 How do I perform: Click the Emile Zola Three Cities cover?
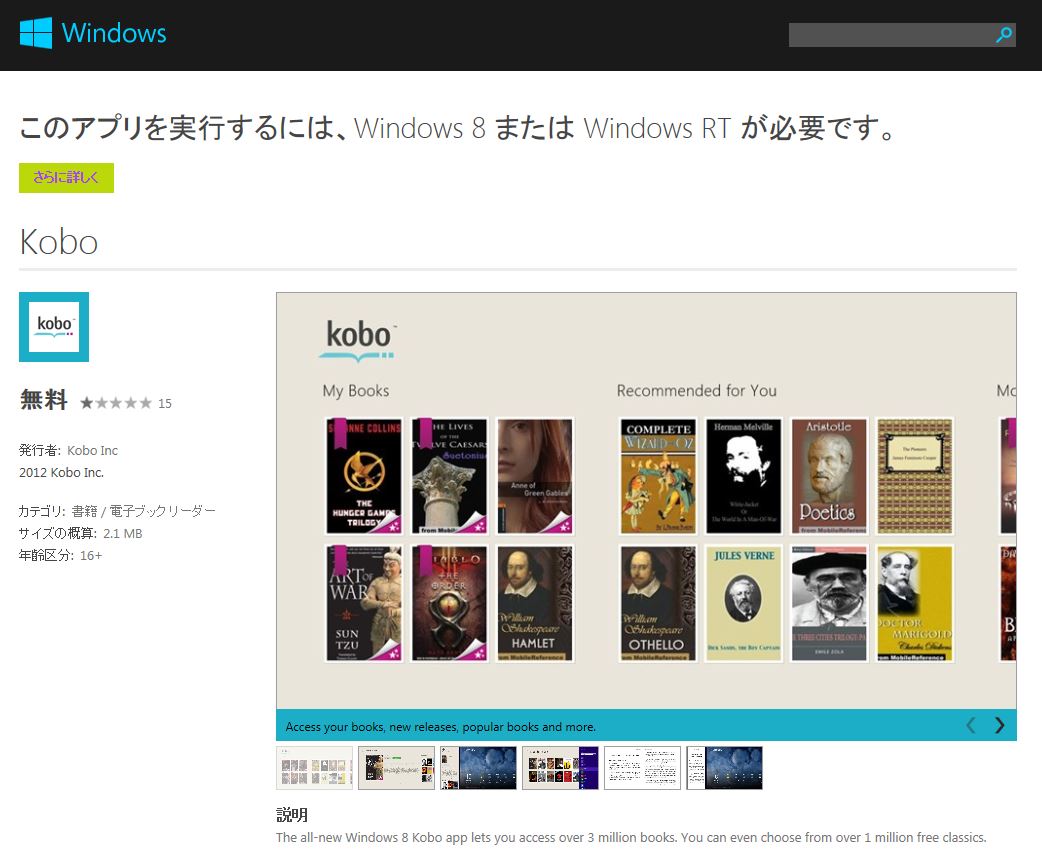coord(829,603)
